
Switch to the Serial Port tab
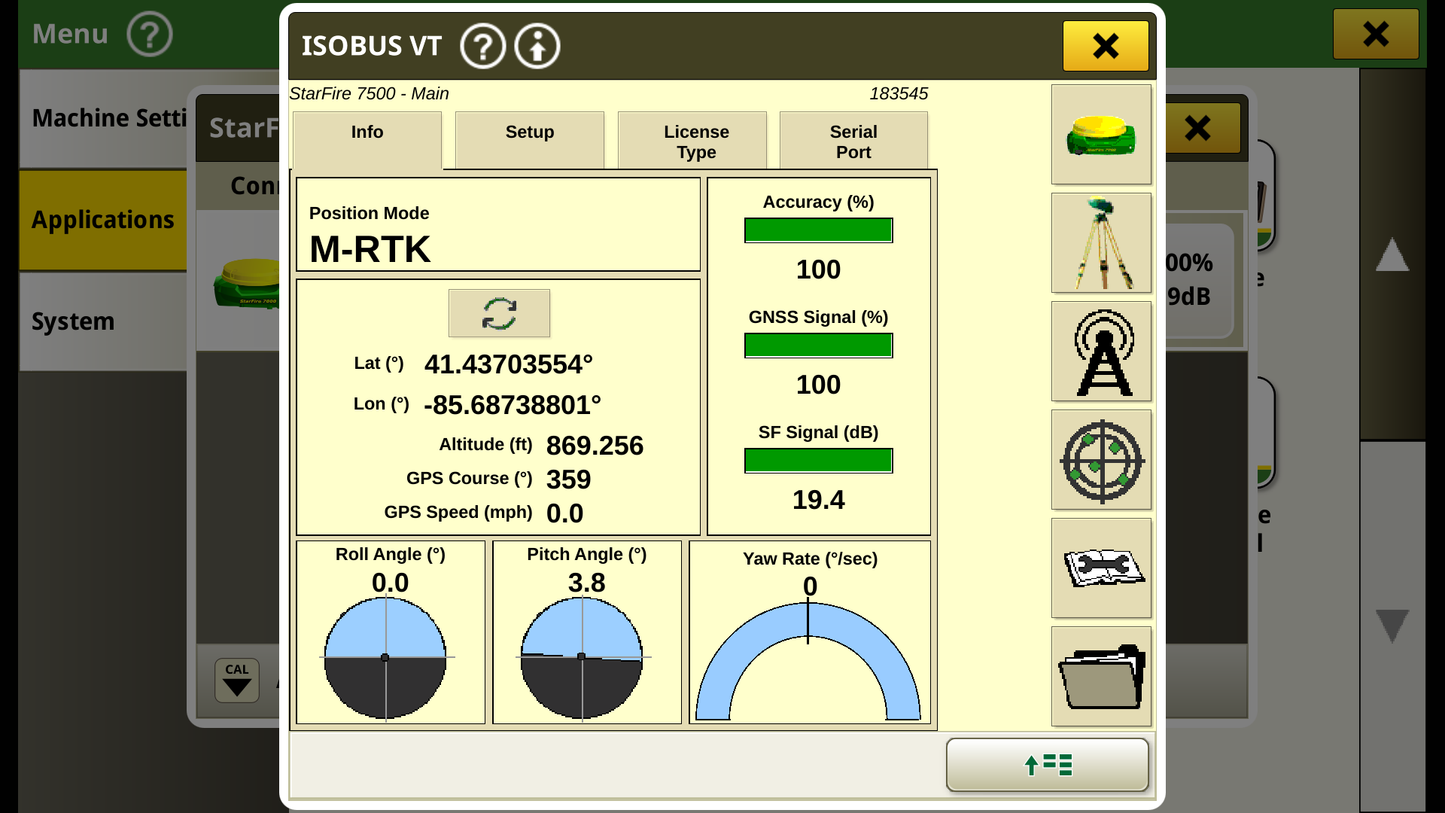click(853, 140)
